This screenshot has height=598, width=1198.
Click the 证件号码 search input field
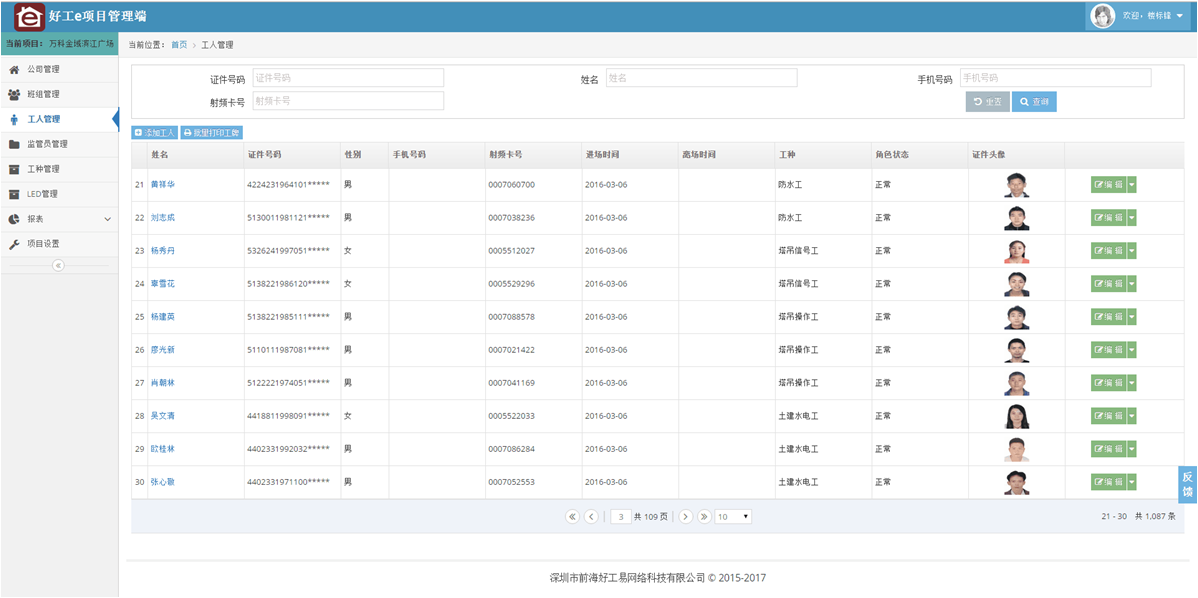click(347, 78)
